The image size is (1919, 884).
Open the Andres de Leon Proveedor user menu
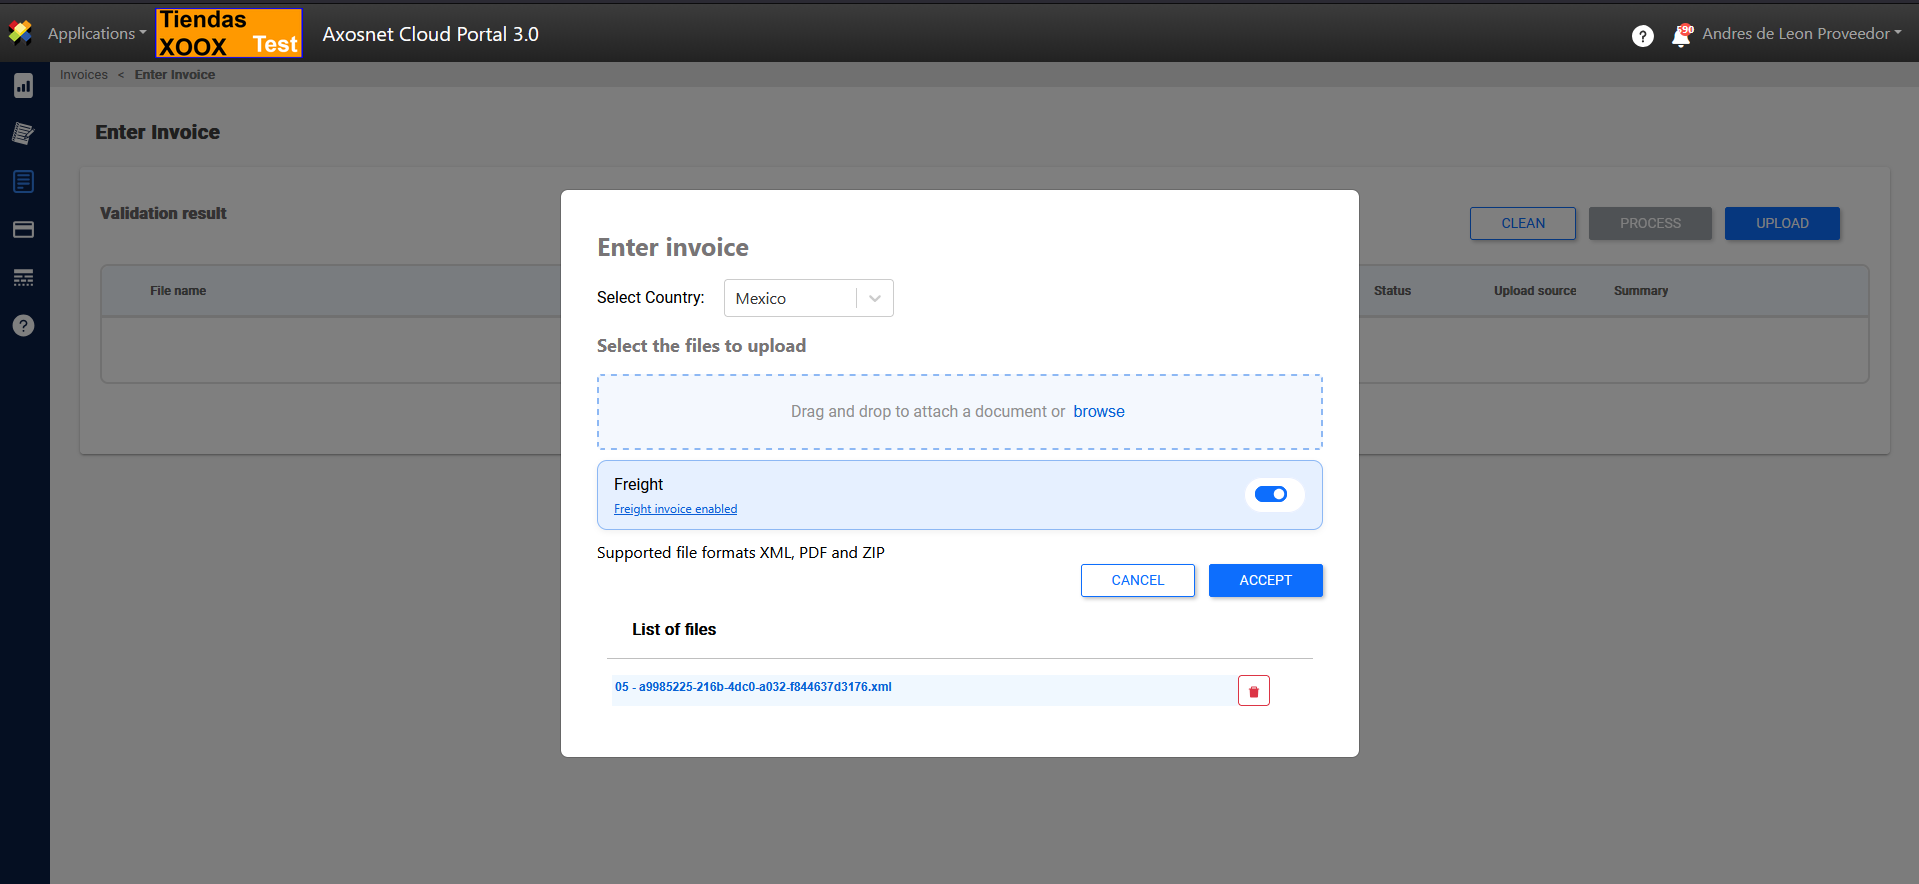pos(1801,34)
